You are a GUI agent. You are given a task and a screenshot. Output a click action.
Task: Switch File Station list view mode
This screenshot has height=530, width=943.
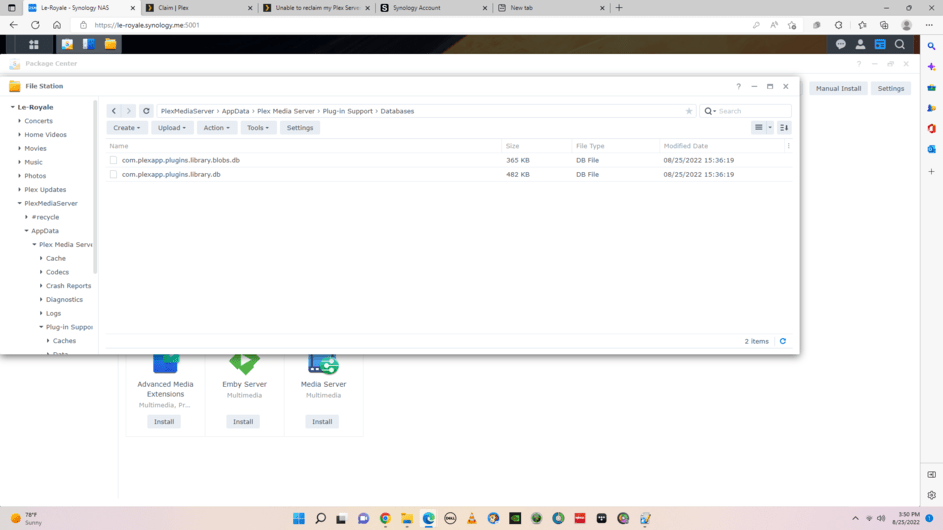pyautogui.click(x=759, y=128)
